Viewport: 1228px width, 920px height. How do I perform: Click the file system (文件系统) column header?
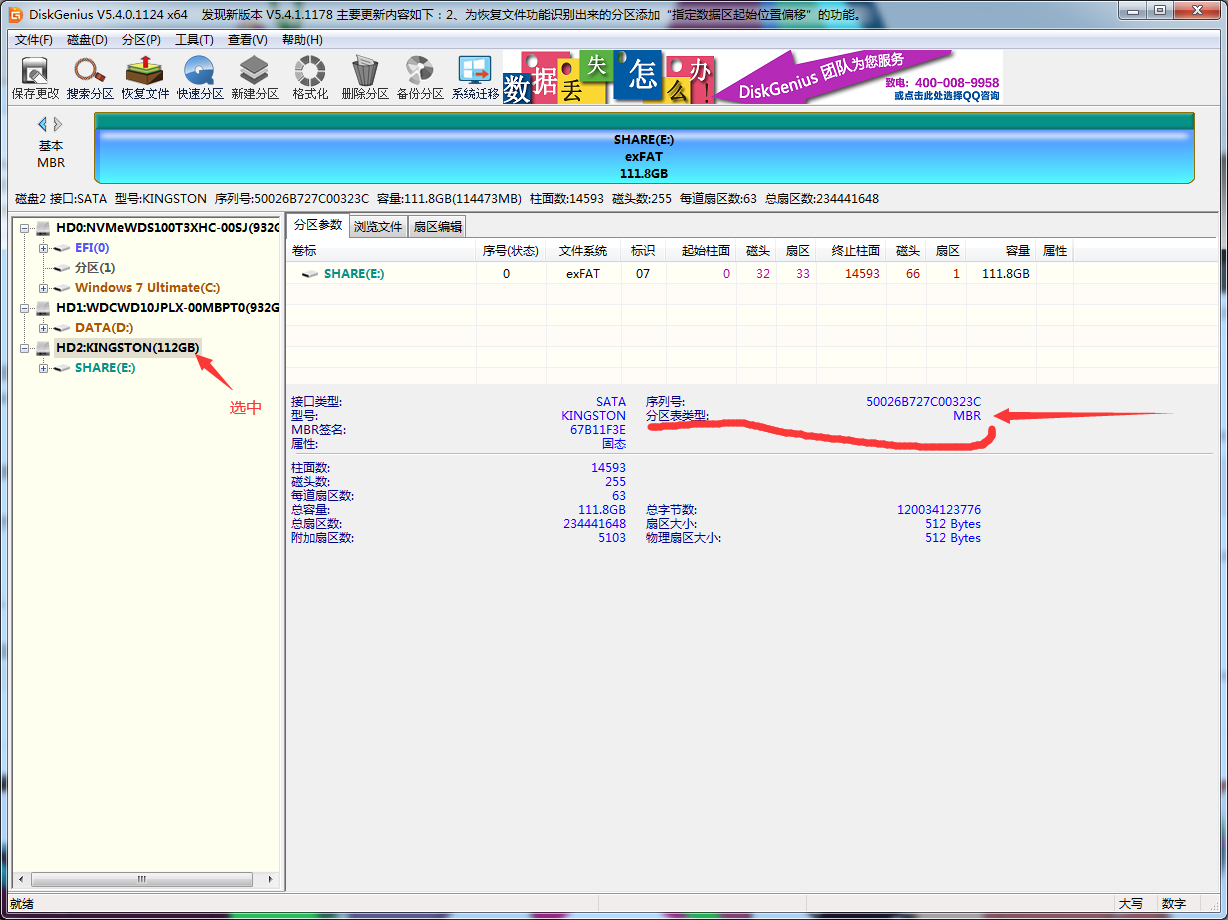pos(583,250)
